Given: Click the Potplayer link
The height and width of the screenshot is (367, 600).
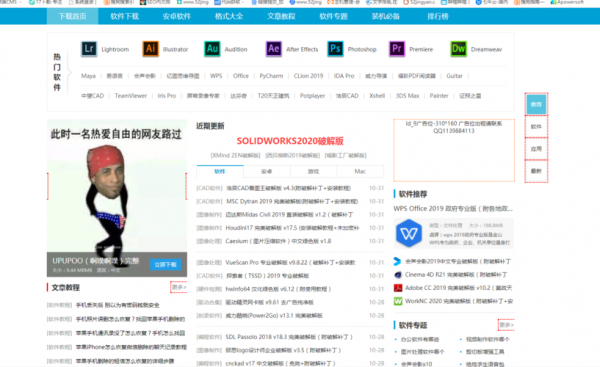Looking at the screenshot, I should [x=313, y=96].
